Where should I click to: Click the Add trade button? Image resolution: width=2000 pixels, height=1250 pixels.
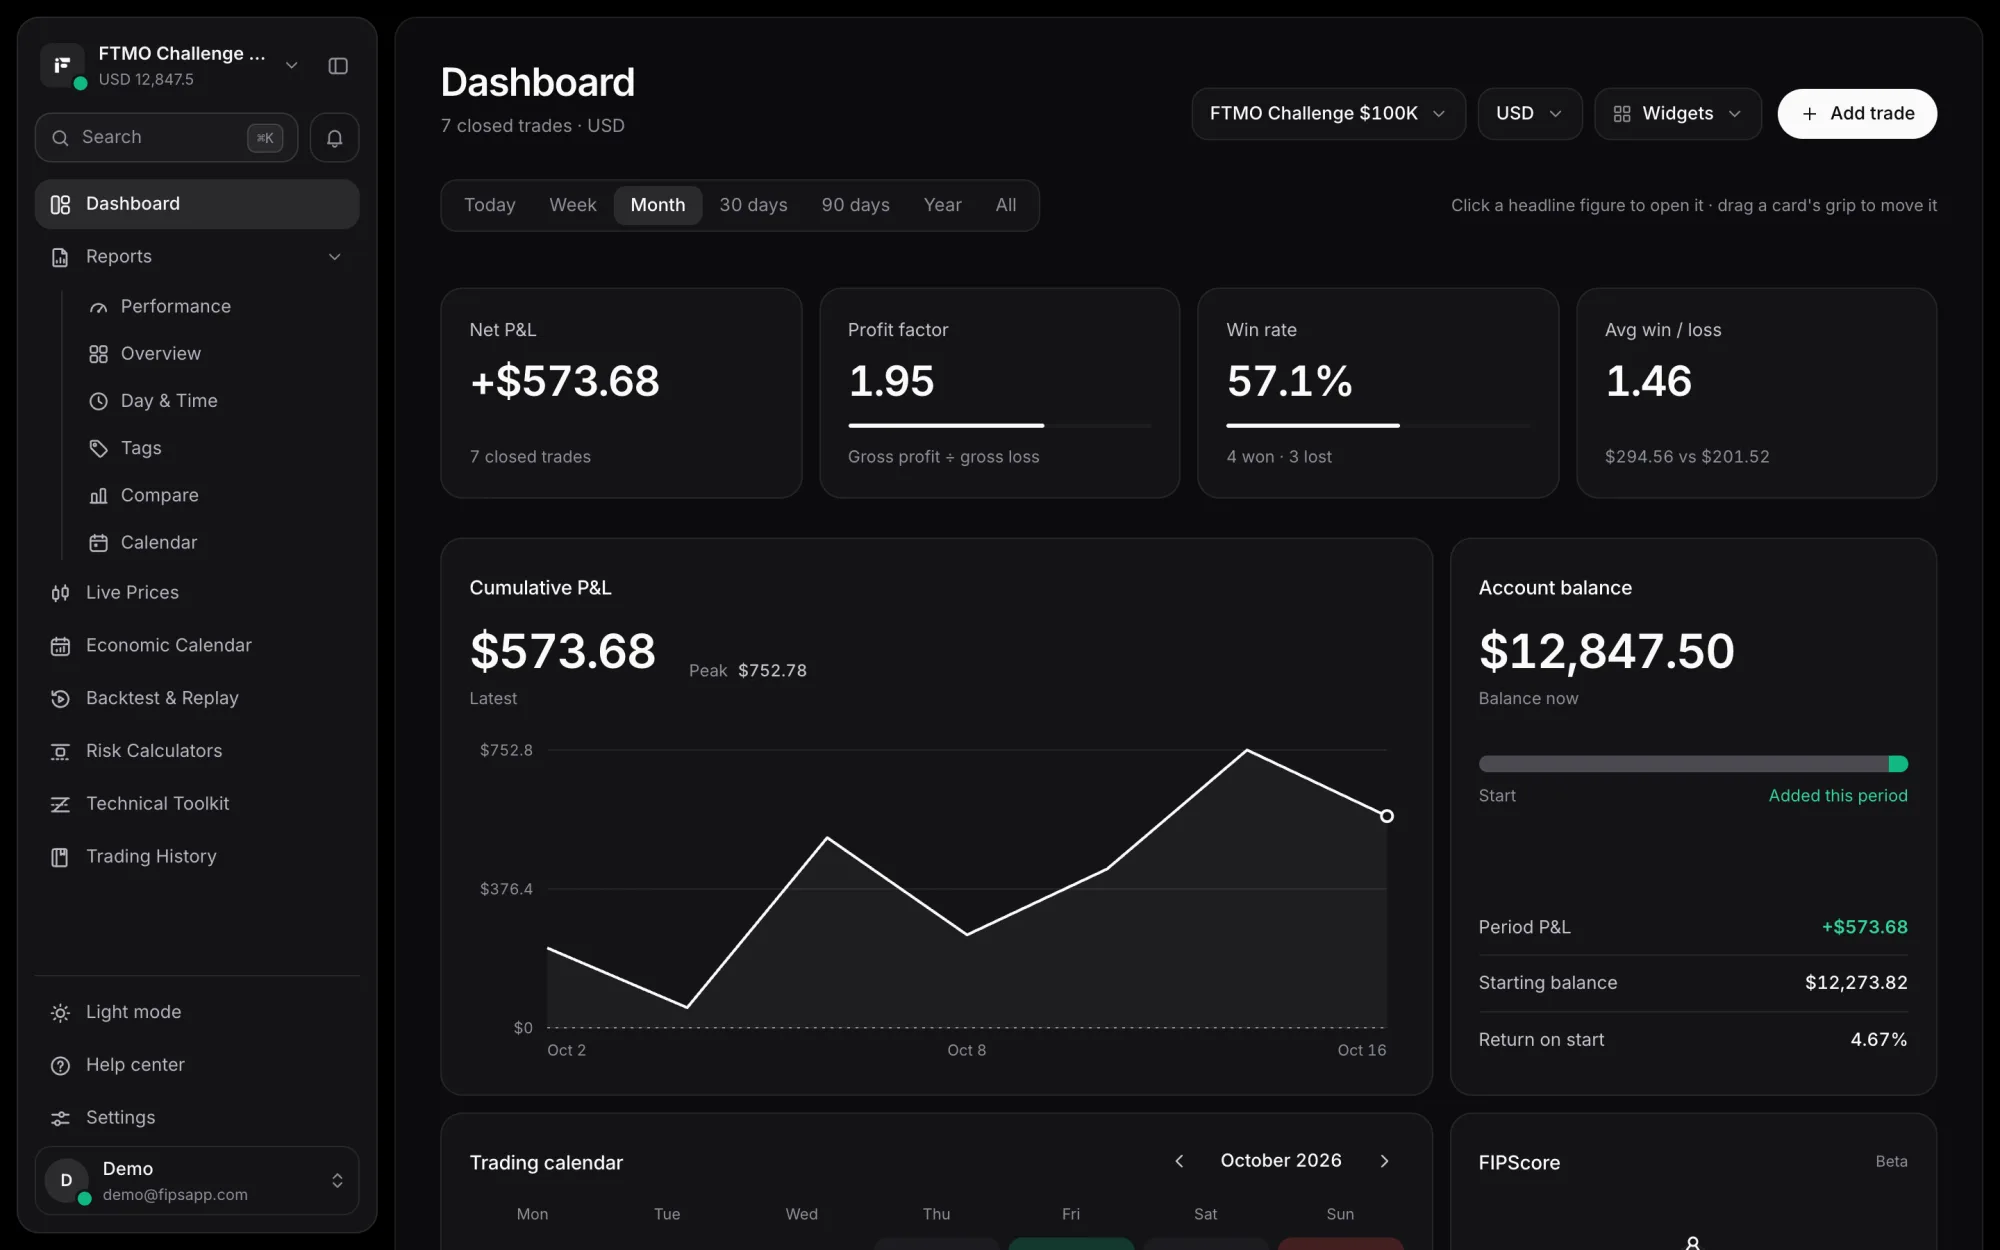1857,114
